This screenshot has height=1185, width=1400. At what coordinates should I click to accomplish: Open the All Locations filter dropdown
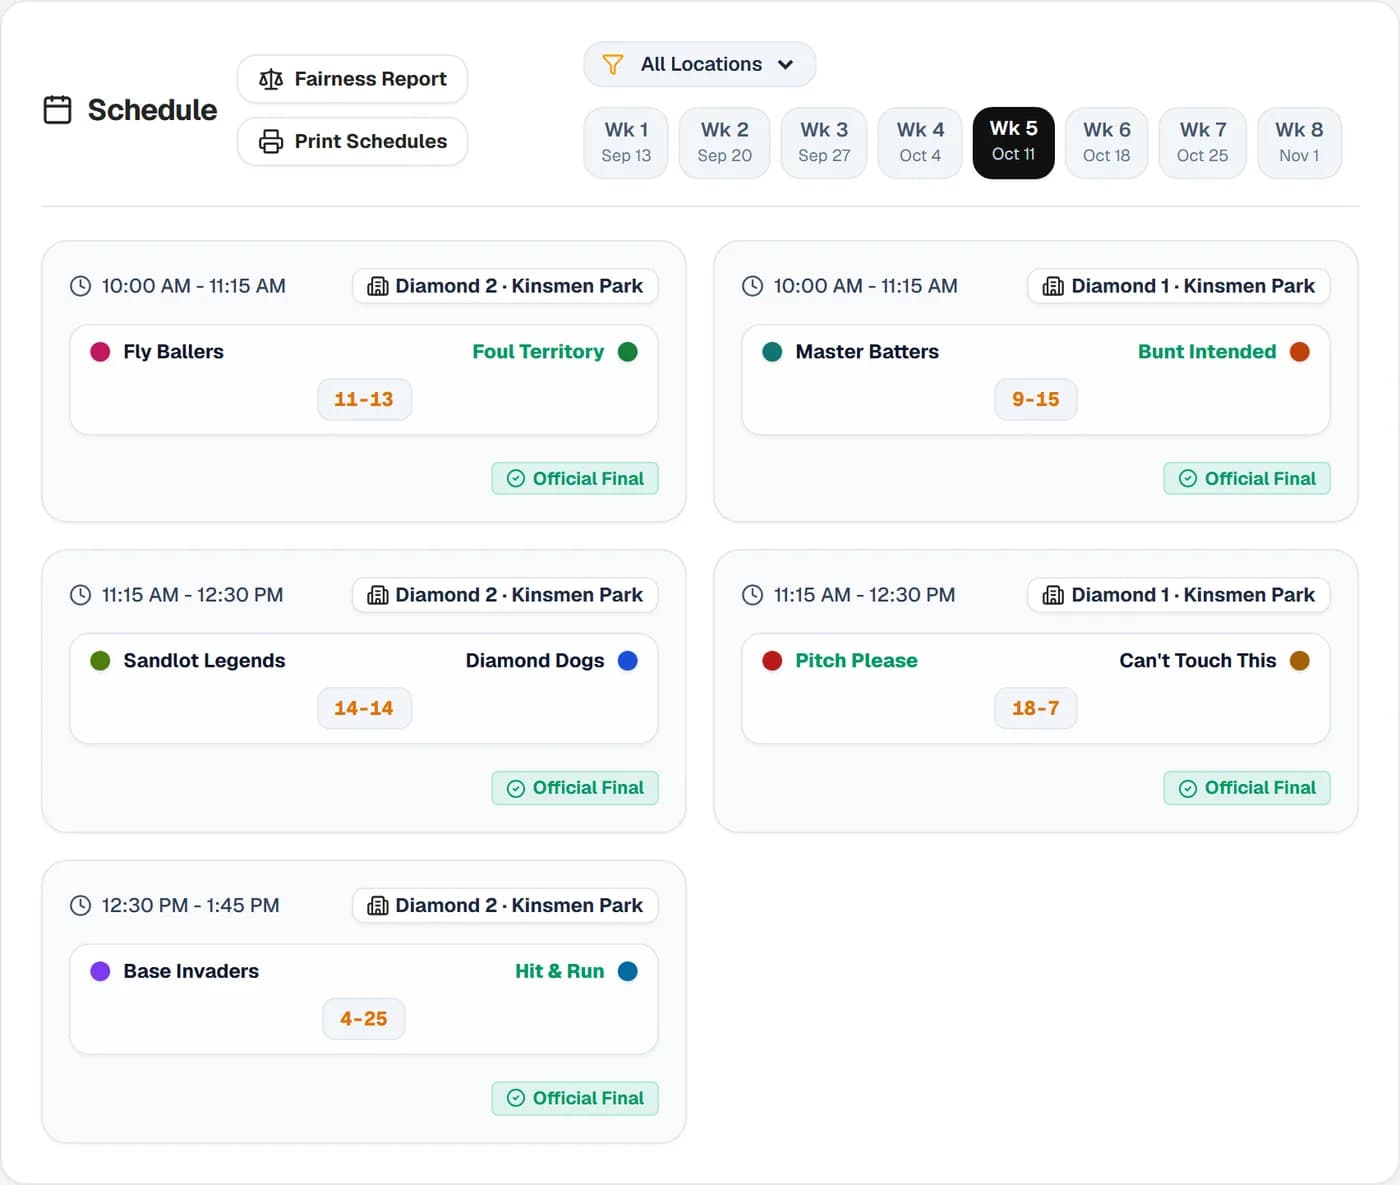[700, 64]
